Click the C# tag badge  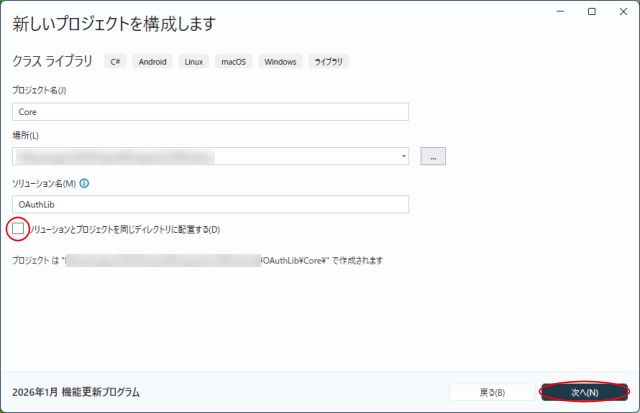pyautogui.click(x=115, y=62)
